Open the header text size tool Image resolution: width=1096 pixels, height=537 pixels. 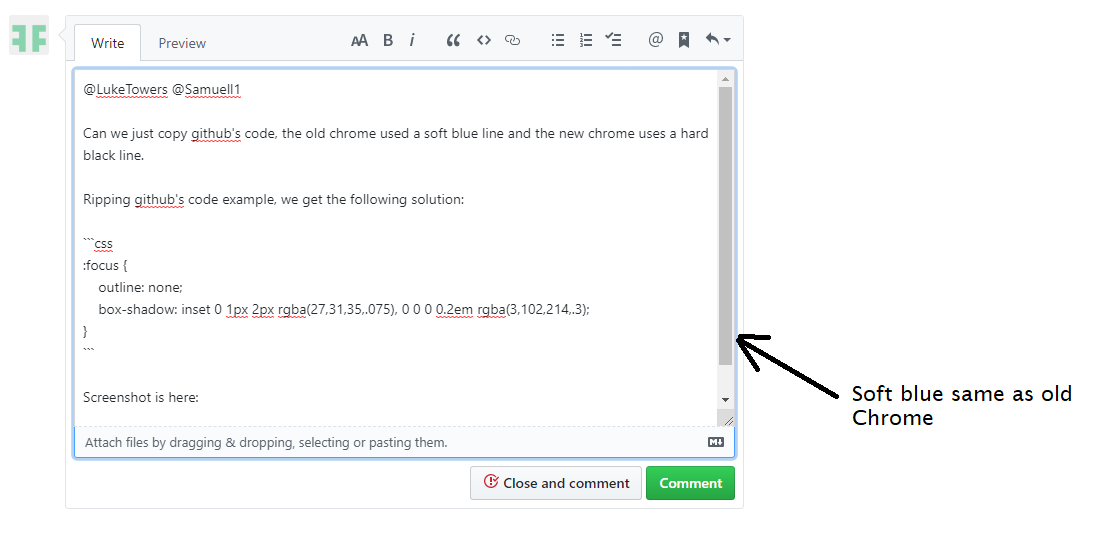[x=359, y=41]
